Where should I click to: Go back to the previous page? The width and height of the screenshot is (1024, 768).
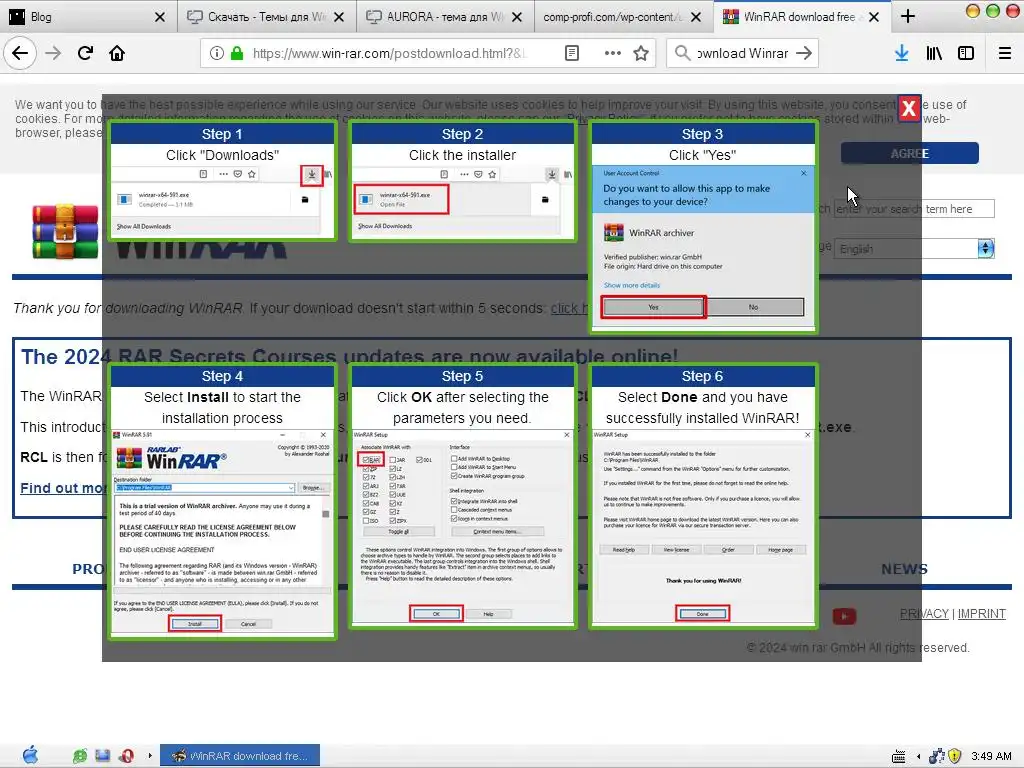(20, 54)
